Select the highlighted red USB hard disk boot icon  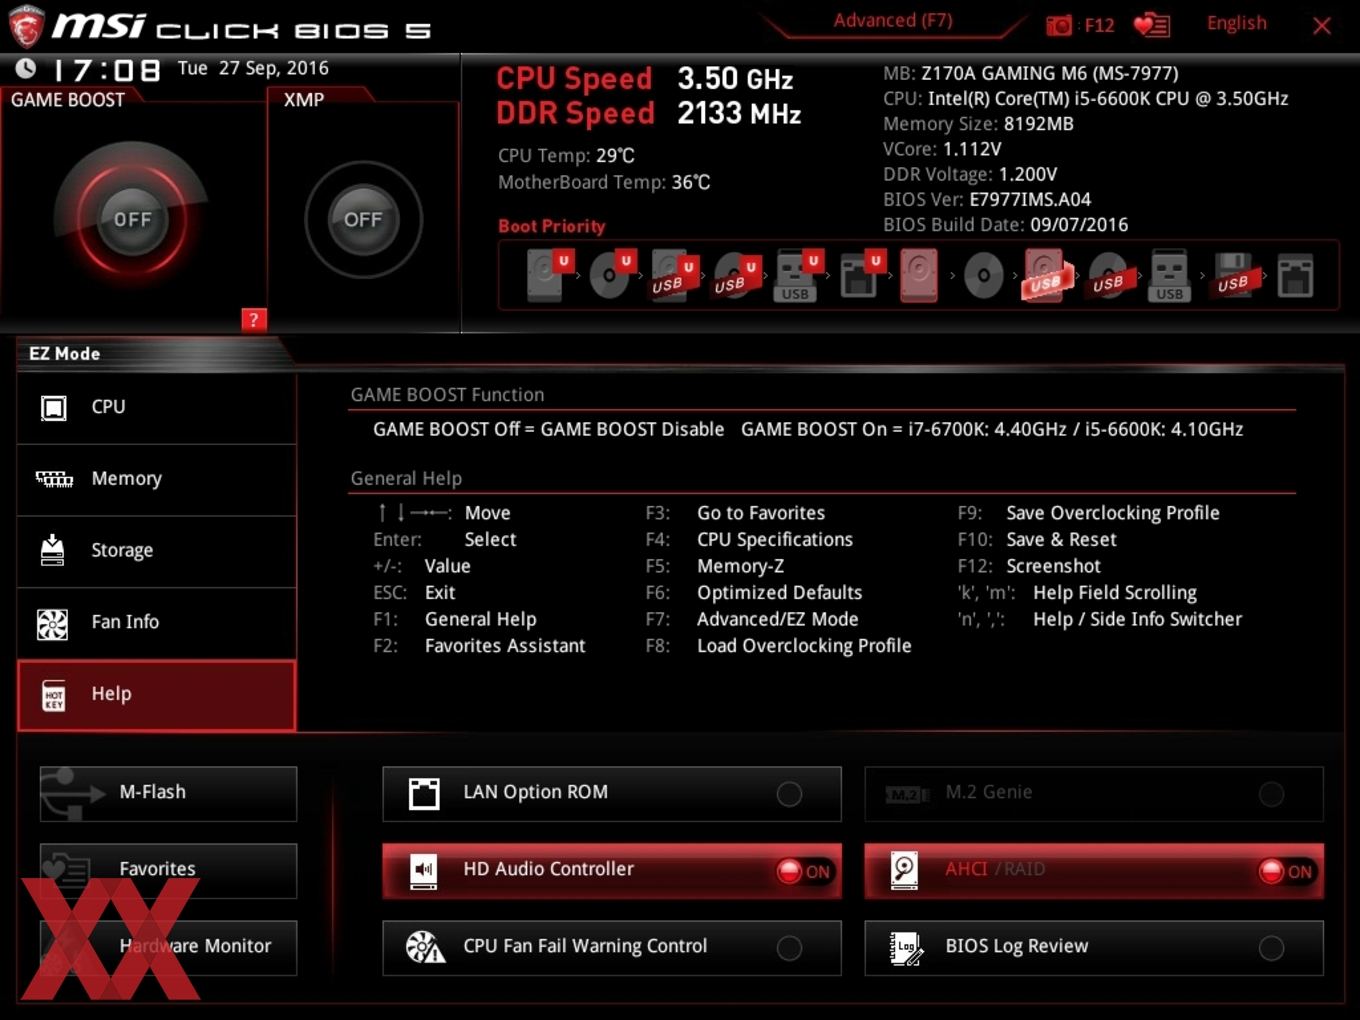tap(1046, 275)
